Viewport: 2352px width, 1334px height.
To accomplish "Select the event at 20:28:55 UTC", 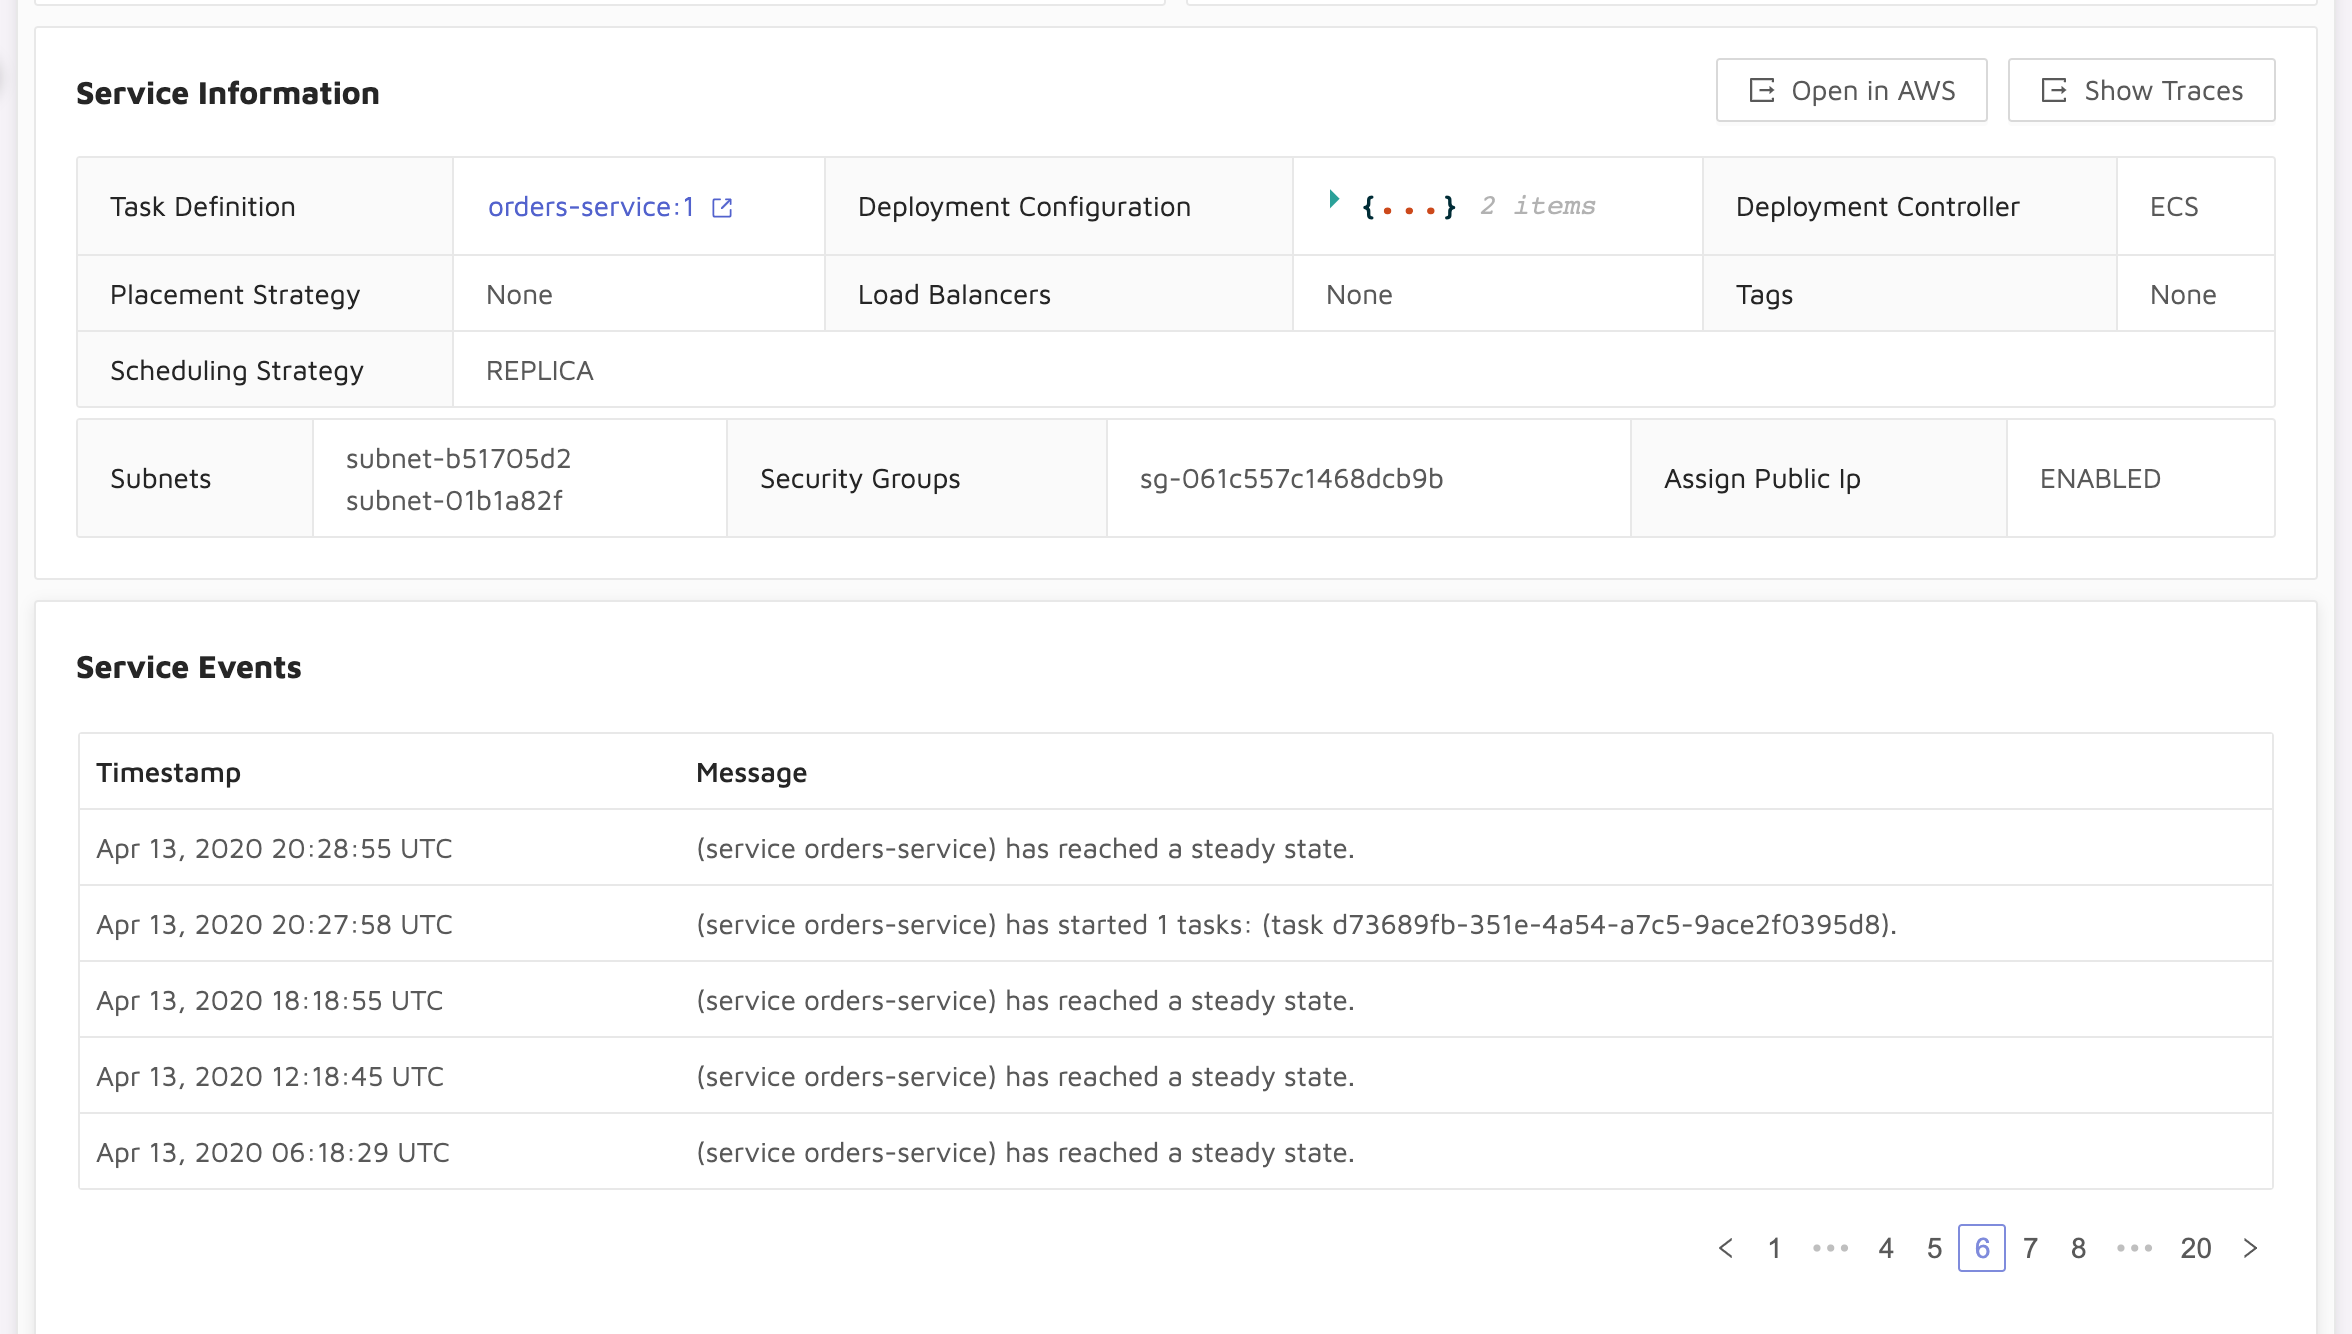I will pos(1176,848).
